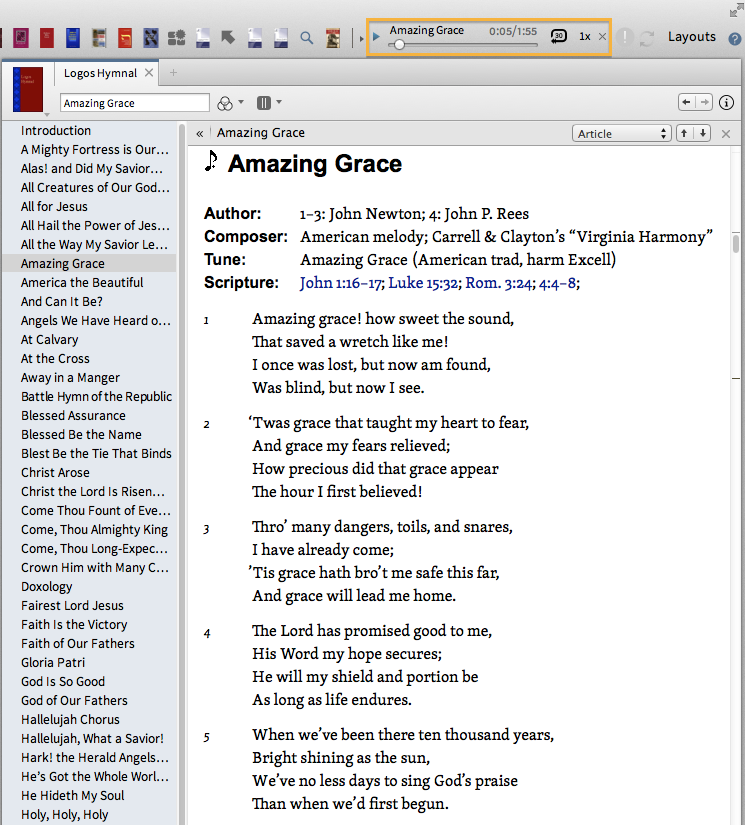Open the blue book shortcut
The image size is (745, 825).
coord(73,37)
